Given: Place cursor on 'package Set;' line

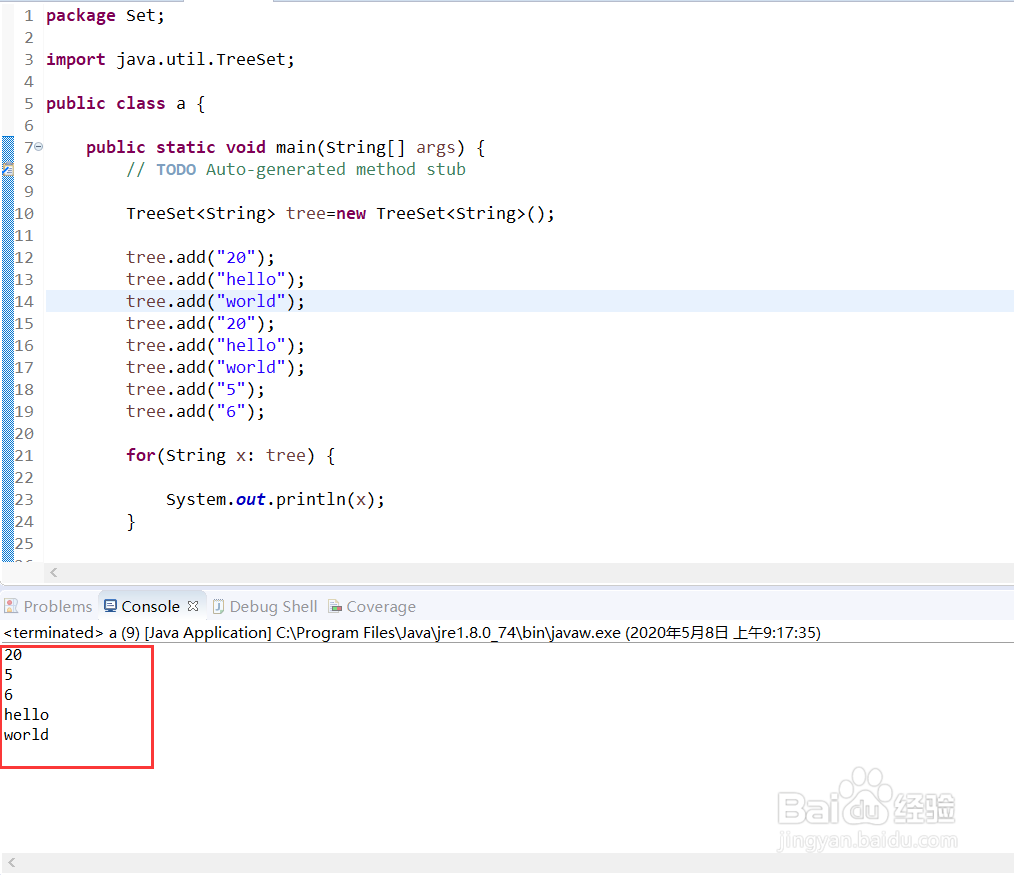Looking at the screenshot, I should pos(105,16).
